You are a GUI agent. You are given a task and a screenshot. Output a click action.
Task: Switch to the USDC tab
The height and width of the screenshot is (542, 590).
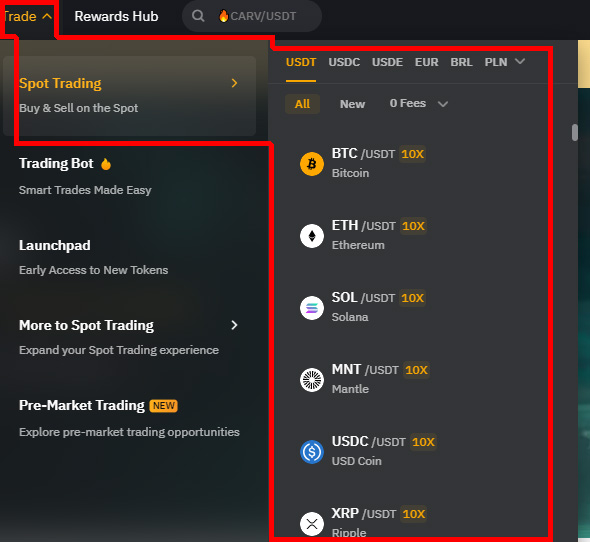344,62
